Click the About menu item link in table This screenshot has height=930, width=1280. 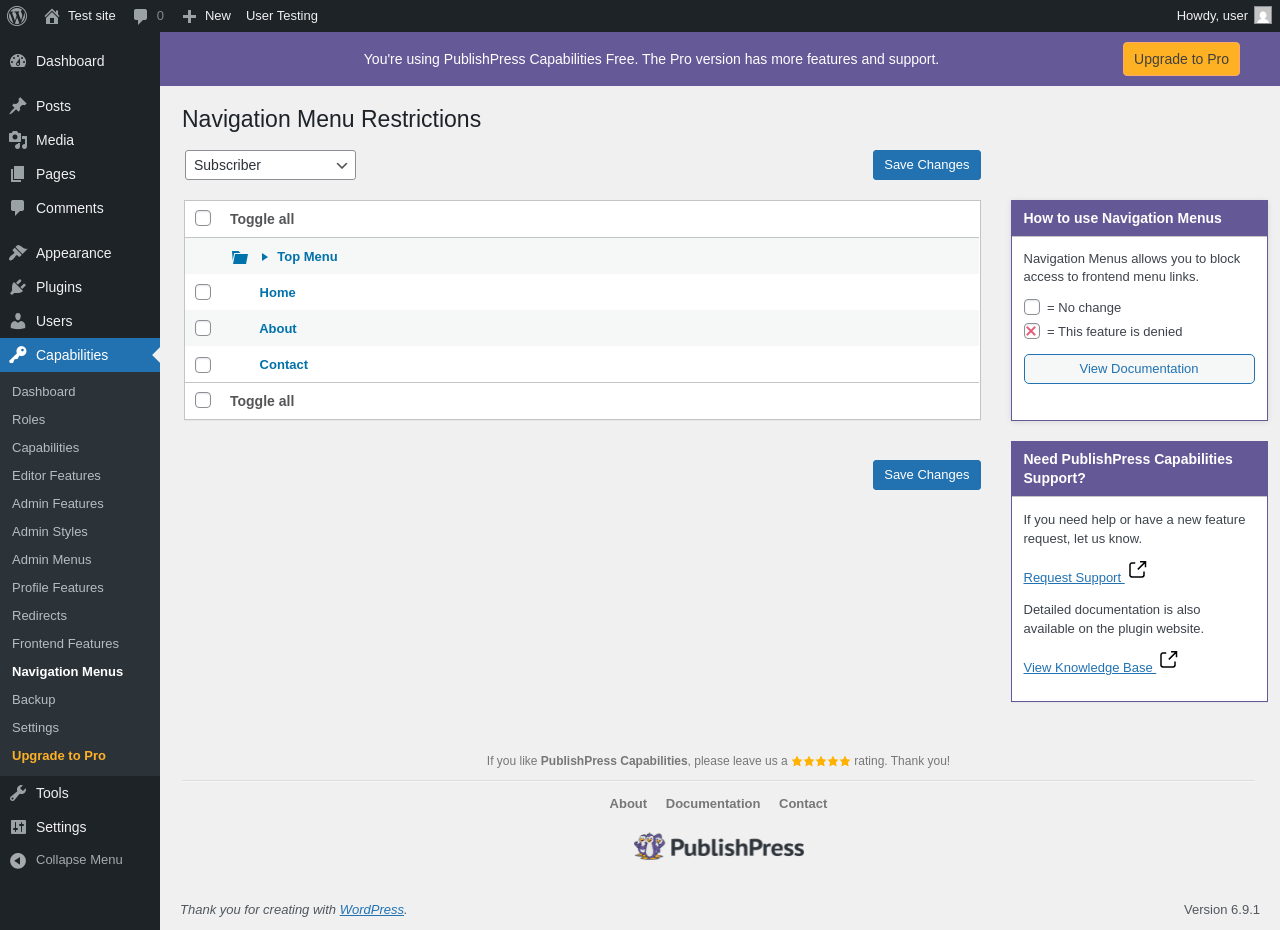point(278,329)
